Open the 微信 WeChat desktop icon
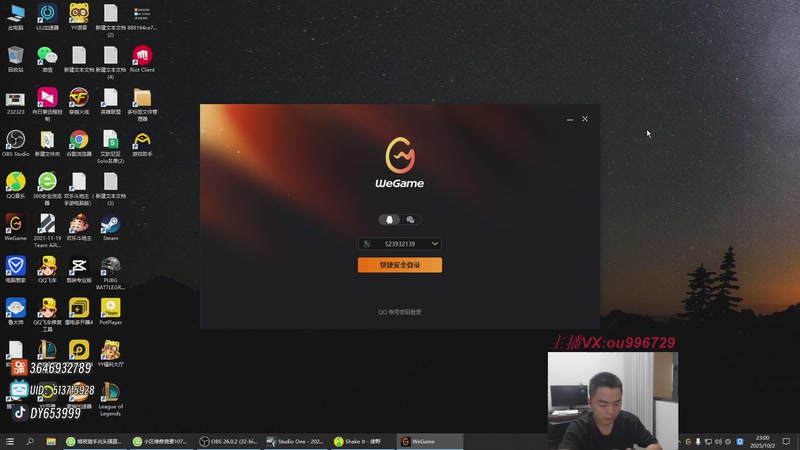Viewport: 800px width, 450px height. click(47, 59)
